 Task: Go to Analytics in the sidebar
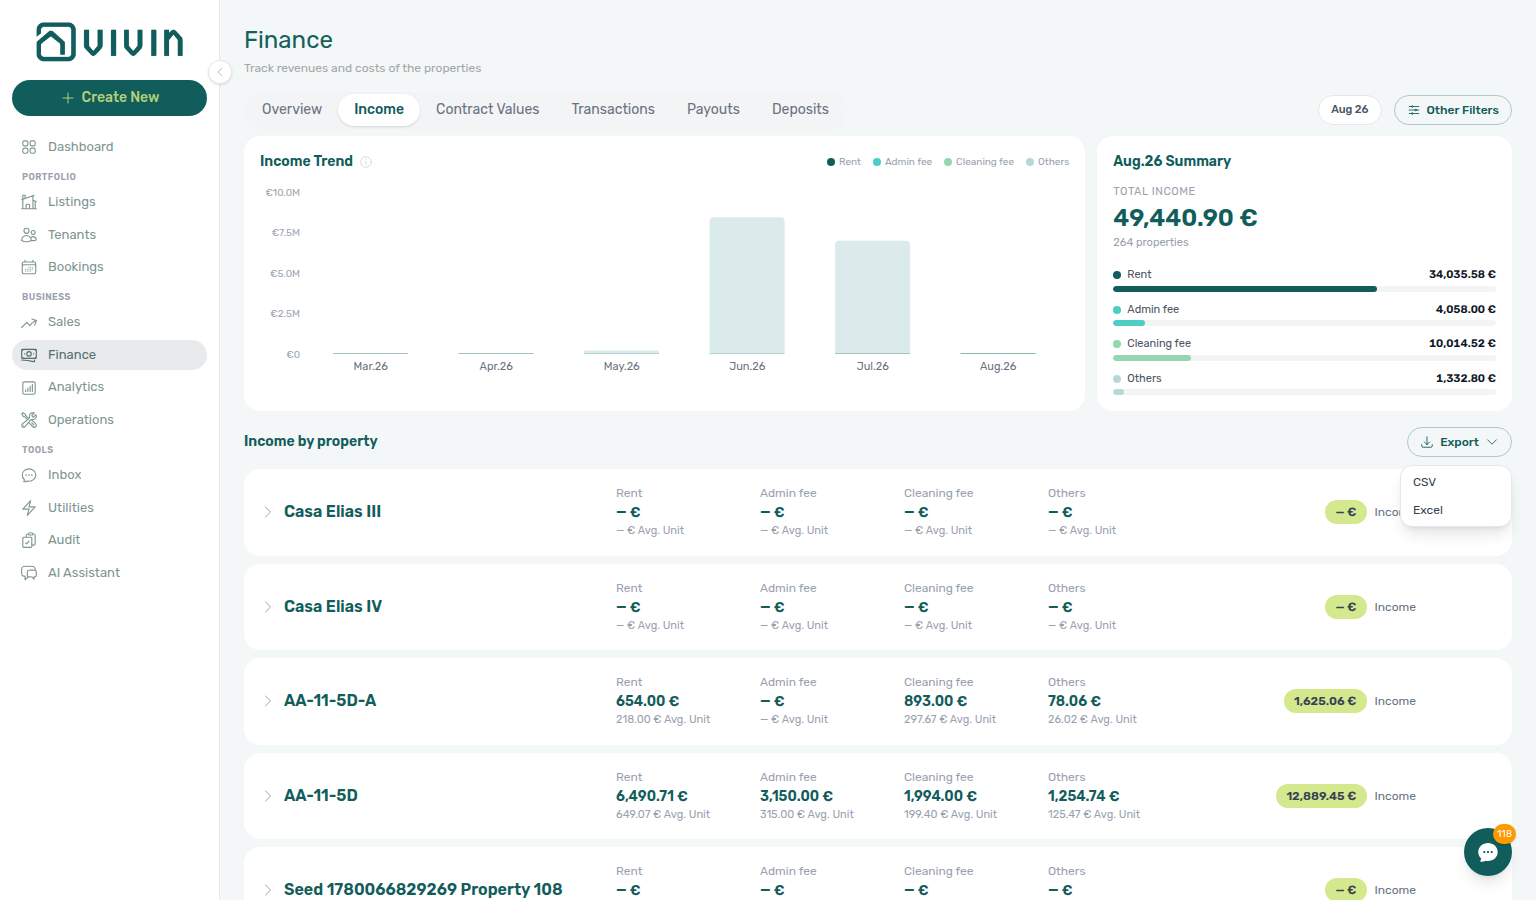(109, 387)
